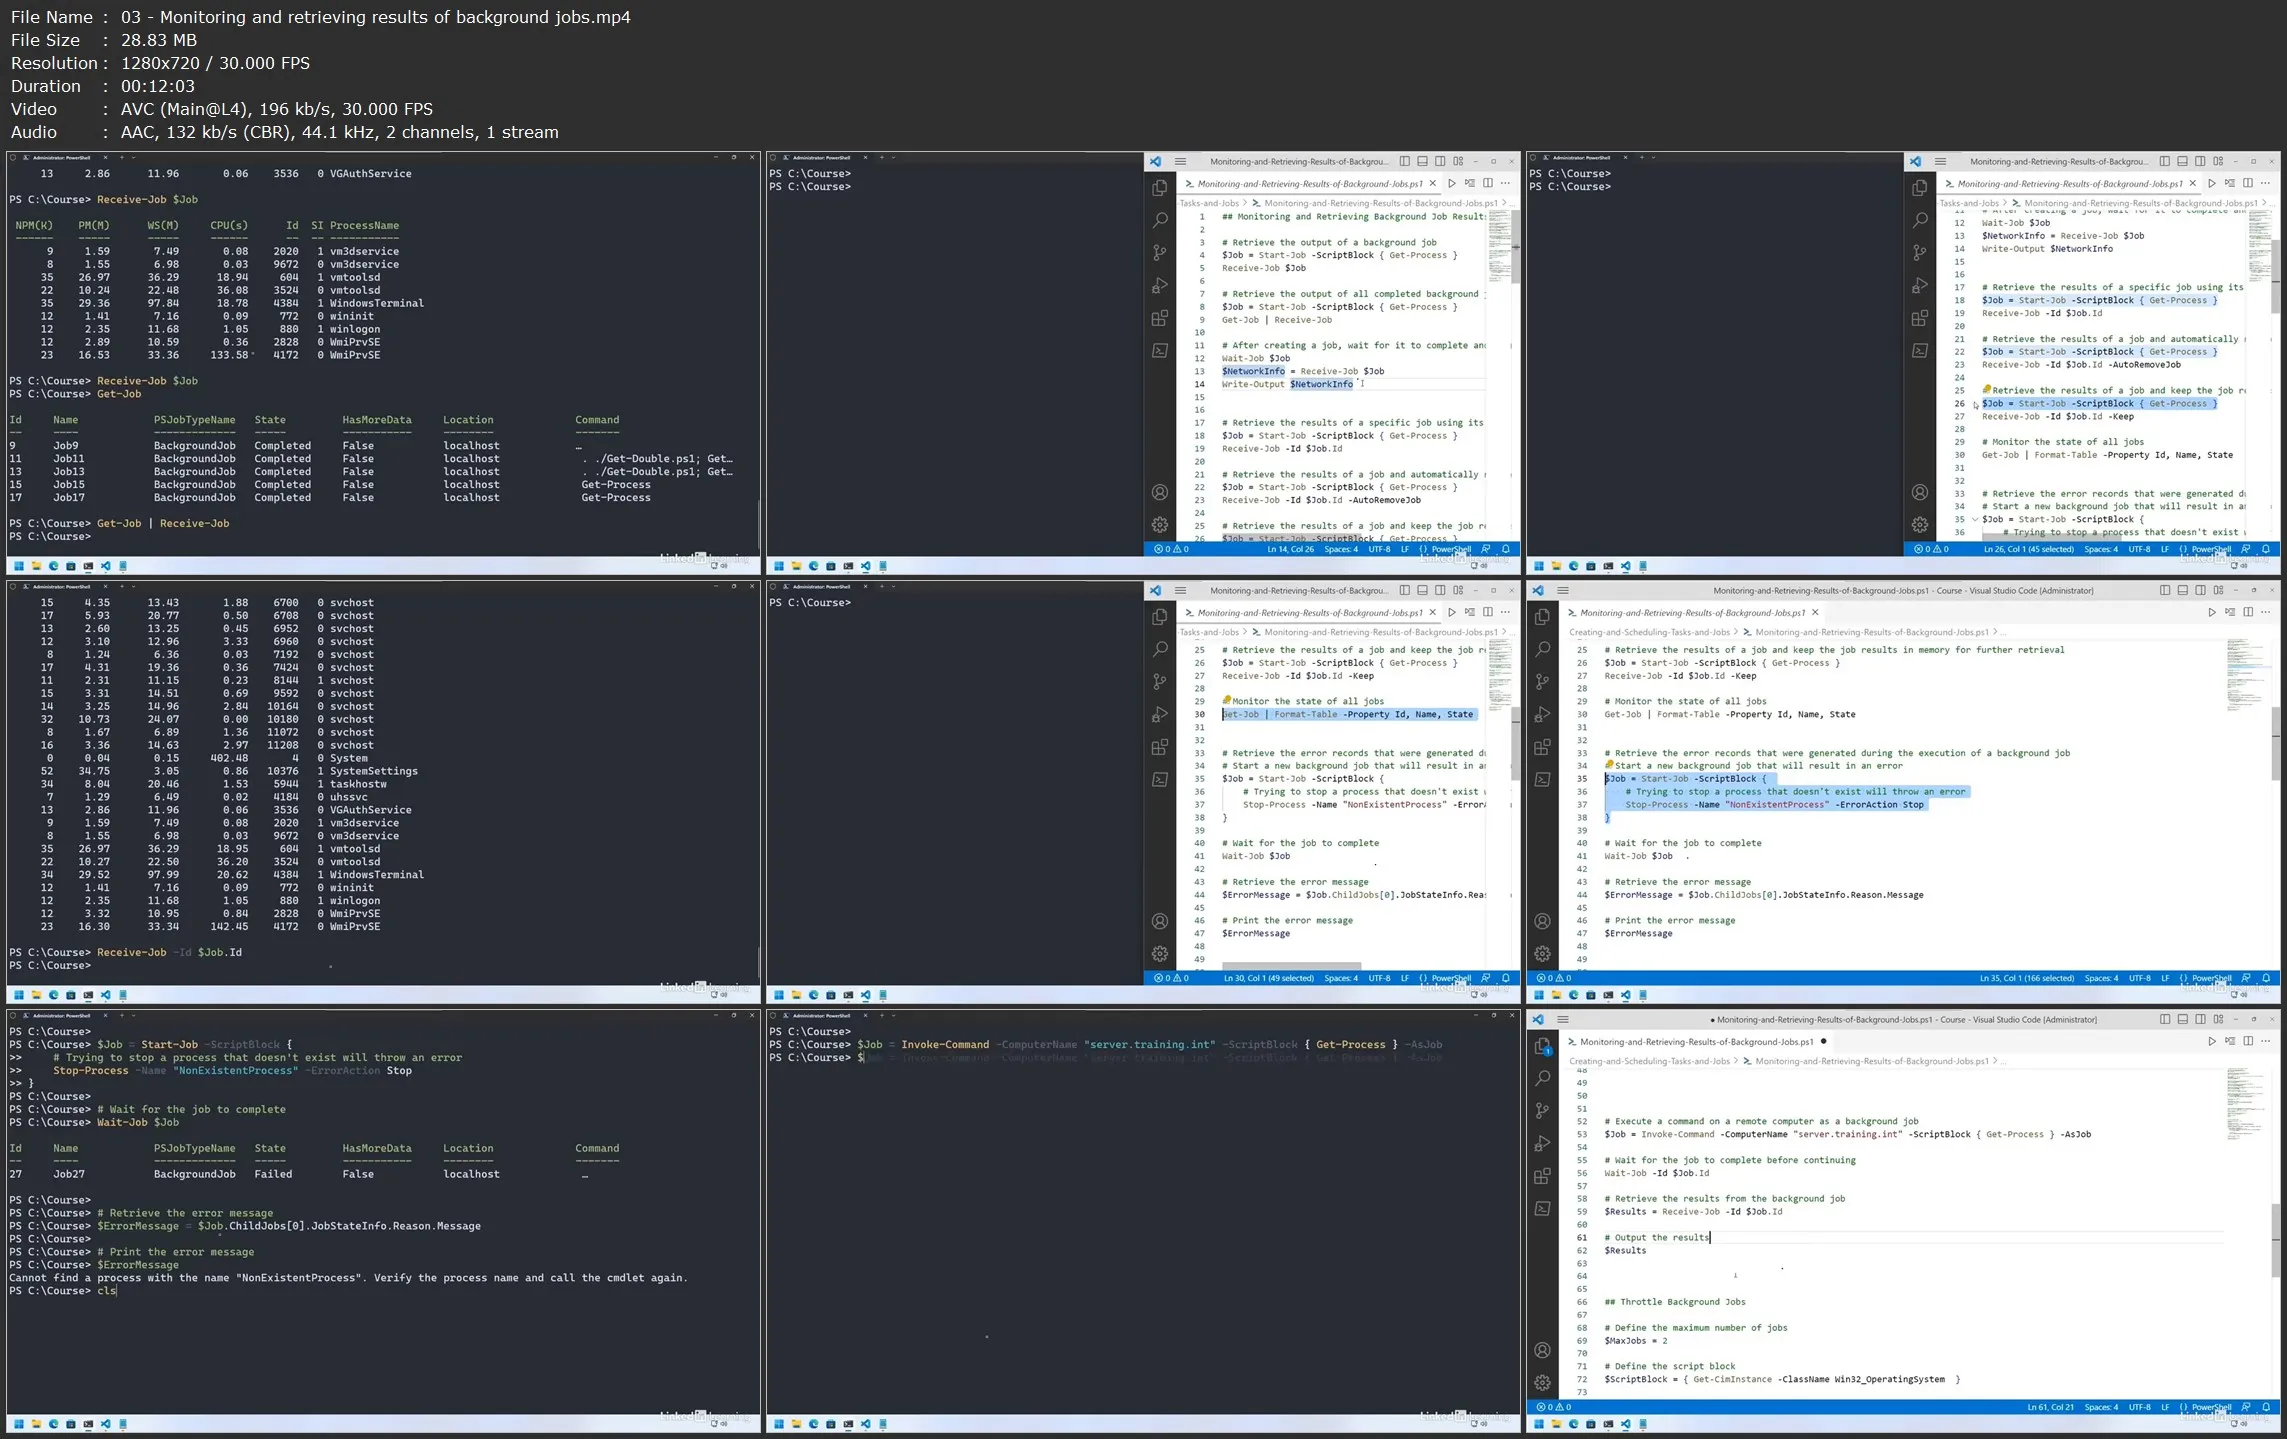
Task: Open new-tab dropdown in Get-Job | Receive-Job terminal
Action: coord(134,157)
